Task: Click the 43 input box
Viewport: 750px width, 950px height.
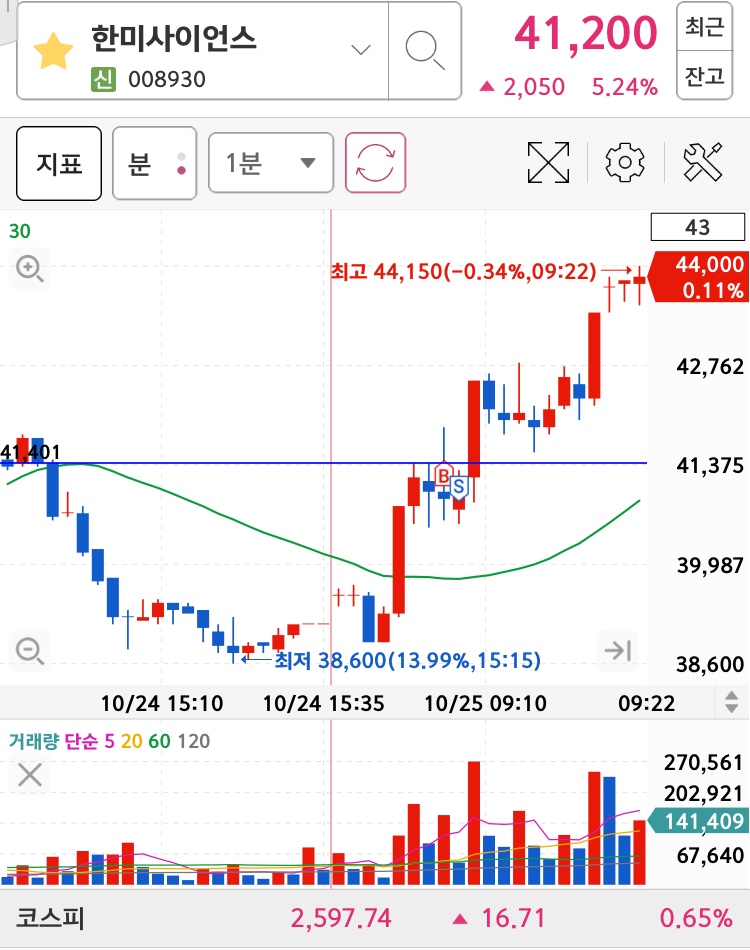Action: tap(697, 227)
